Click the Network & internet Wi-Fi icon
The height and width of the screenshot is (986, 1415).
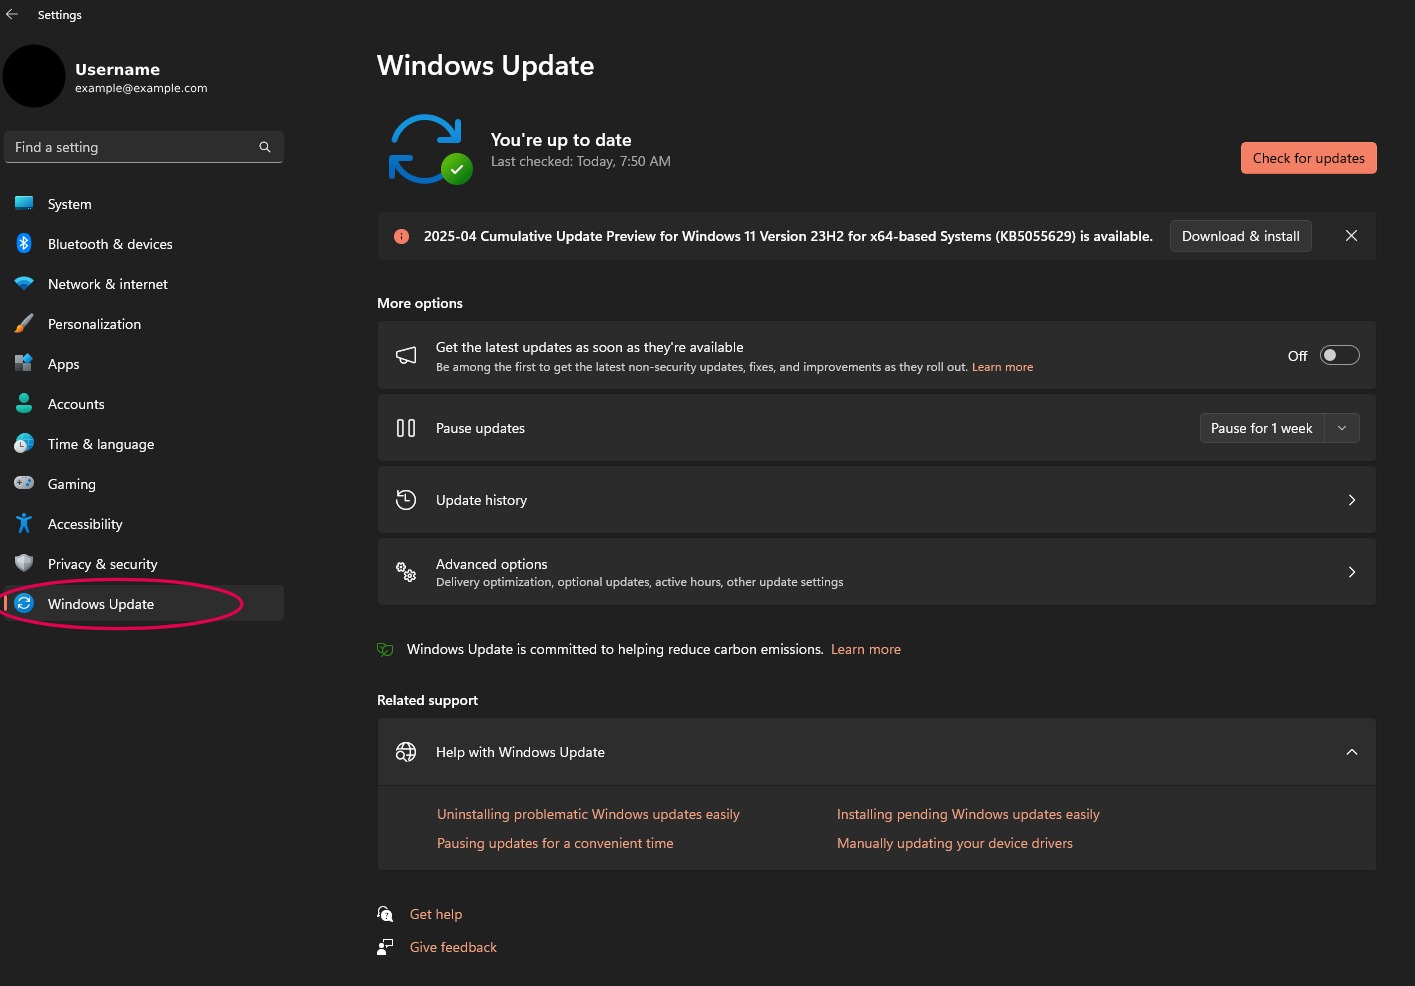tap(24, 284)
